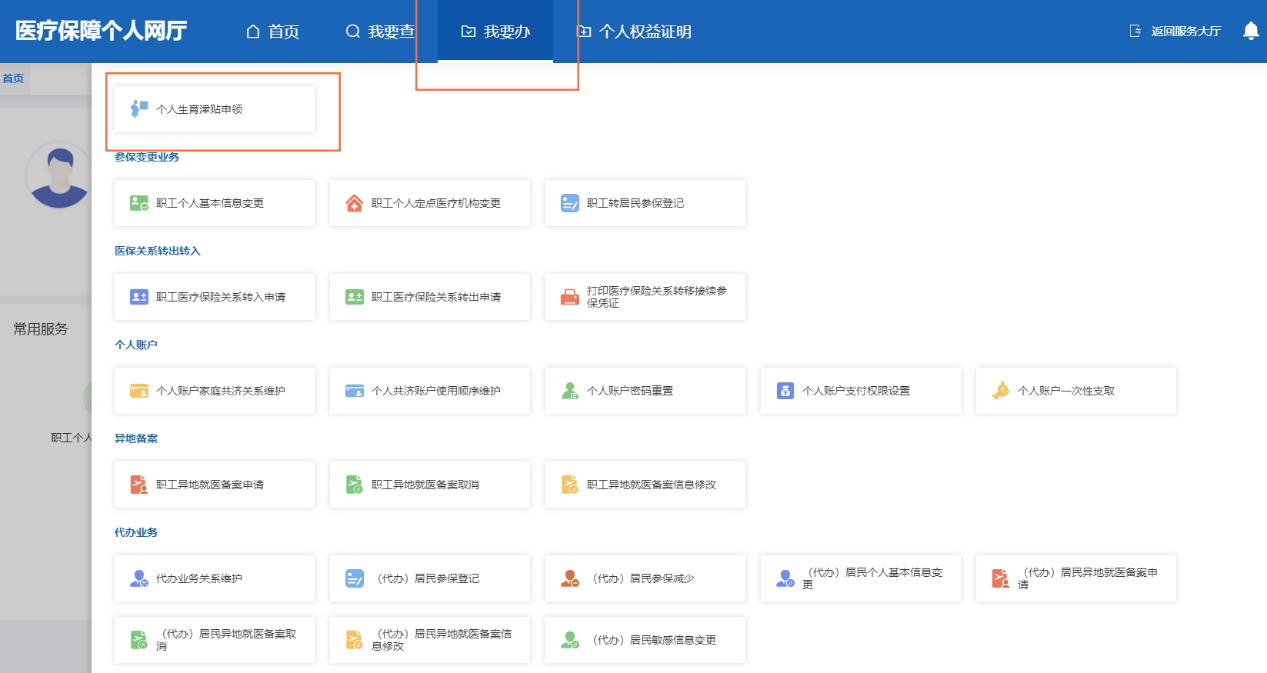Click the notification bell icon
The image size is (1267, 673).
(x=1250, y=31)
